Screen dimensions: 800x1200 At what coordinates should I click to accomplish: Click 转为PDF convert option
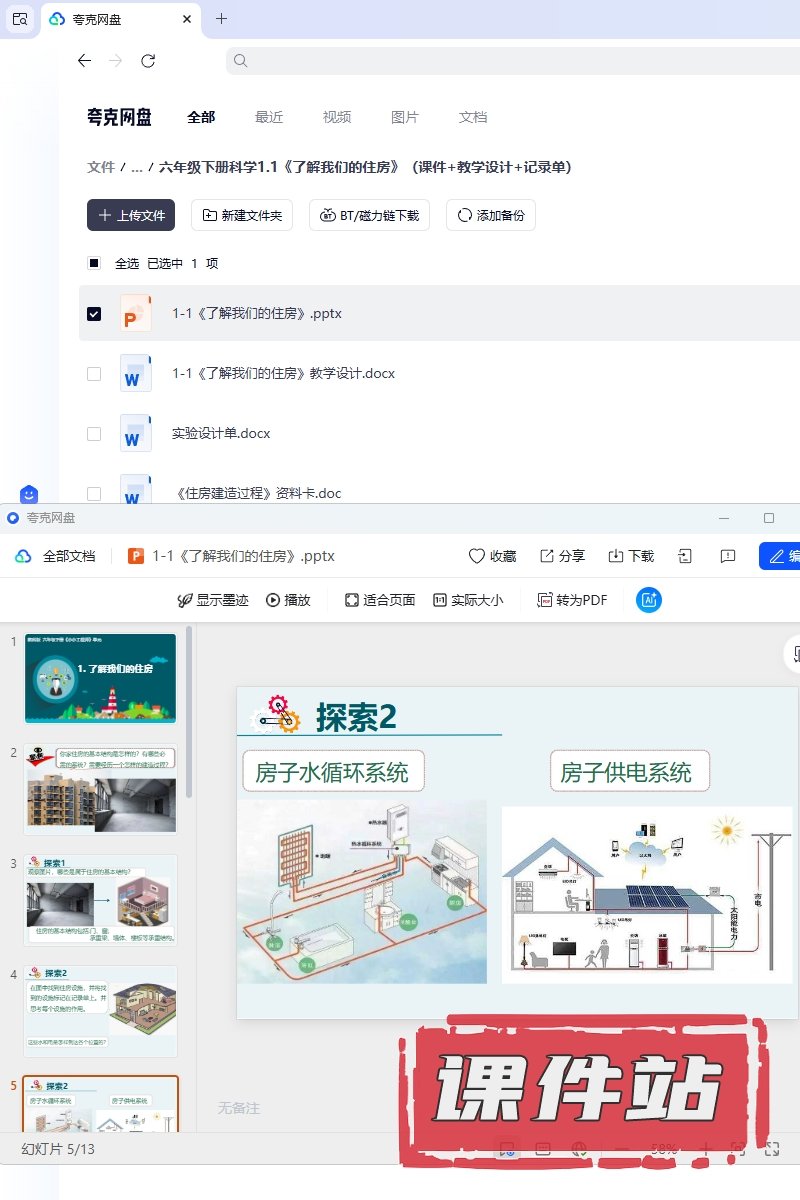coord(572,600)
